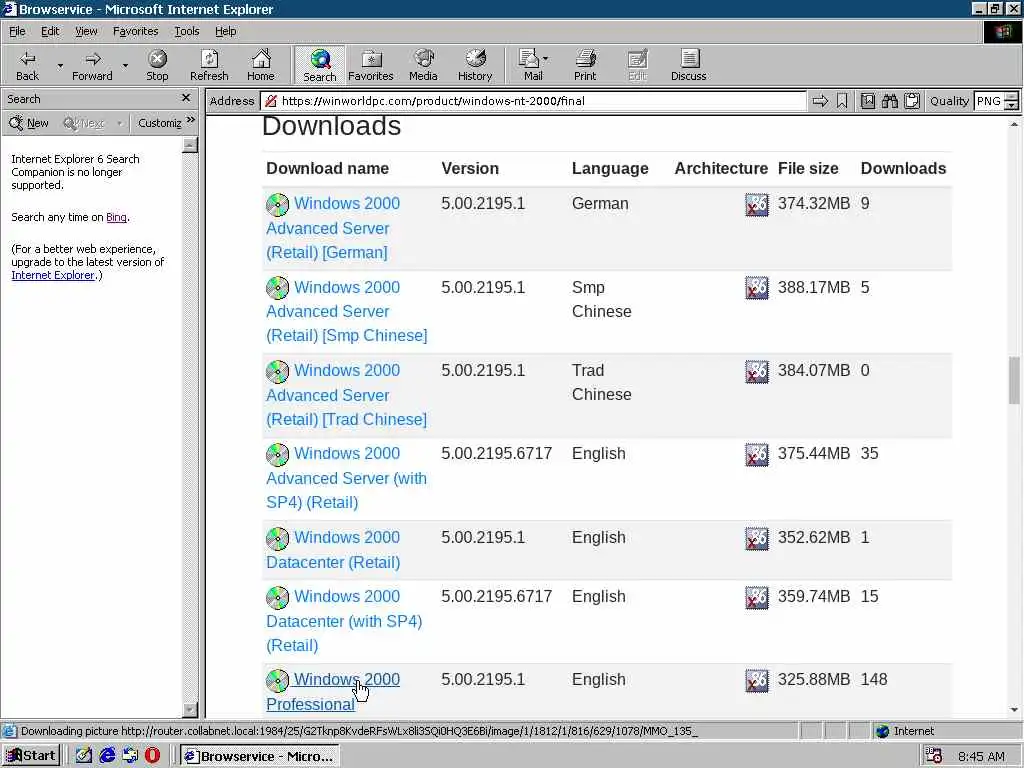This screenshot has height=768, width=1024.
Task: Click the binoculars find icon
Action: 889,101
